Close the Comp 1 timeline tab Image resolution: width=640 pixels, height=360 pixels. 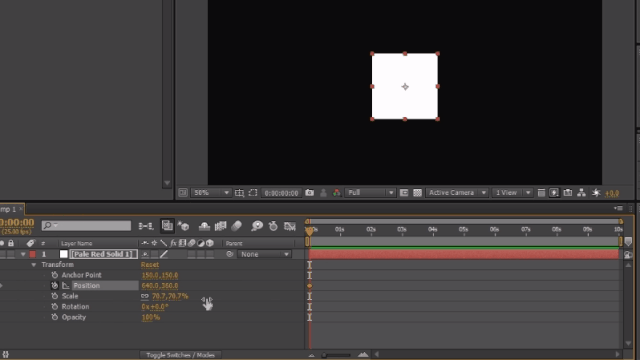pyautogui.click(x=21, y=209)
